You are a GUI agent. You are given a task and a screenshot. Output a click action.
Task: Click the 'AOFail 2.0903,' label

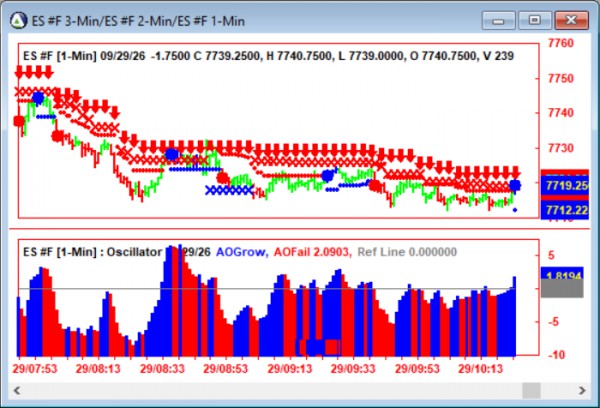313,252
